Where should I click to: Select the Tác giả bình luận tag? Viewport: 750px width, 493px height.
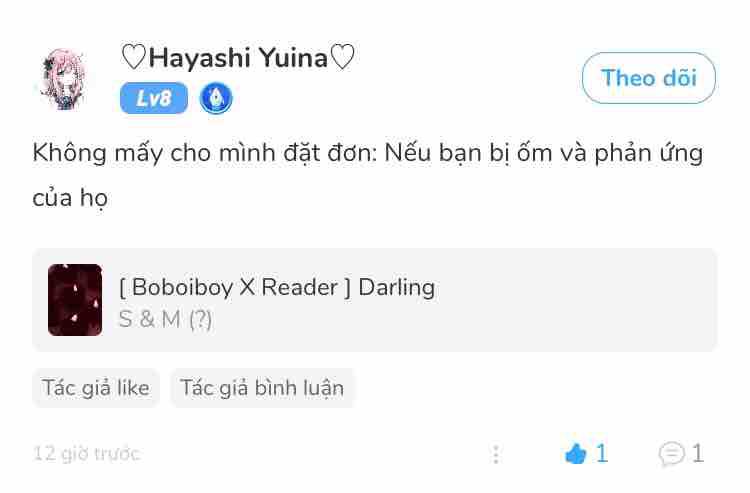(262, 388)
